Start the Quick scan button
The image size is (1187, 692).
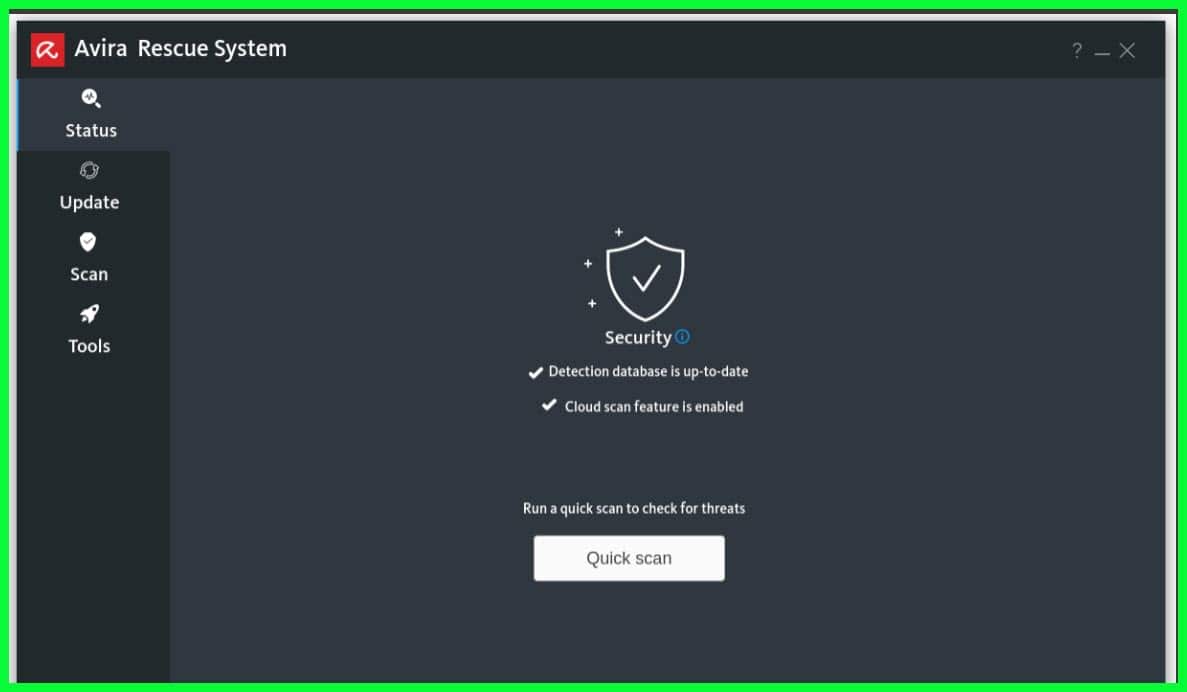629,559
